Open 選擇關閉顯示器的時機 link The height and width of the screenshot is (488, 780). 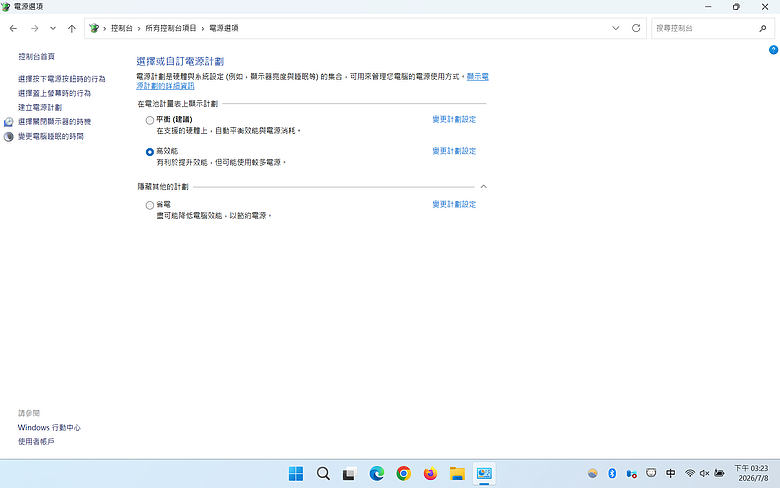coord(54,122)
